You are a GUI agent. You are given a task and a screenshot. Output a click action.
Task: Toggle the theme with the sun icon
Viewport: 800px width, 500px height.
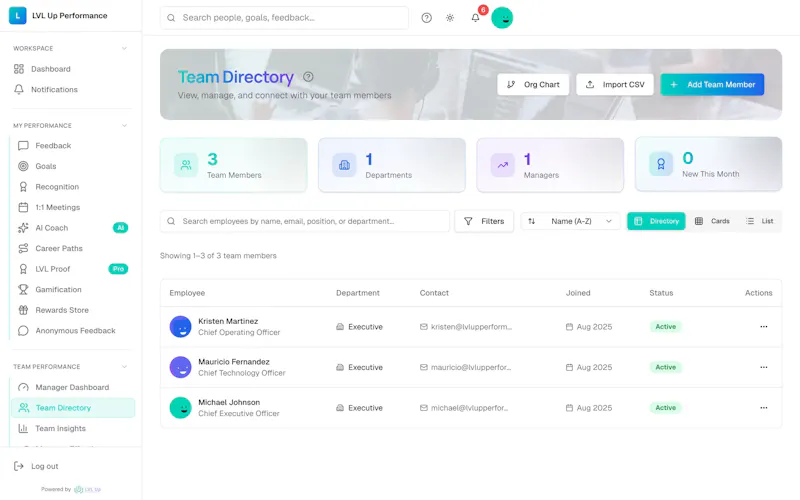pos(450,18)
